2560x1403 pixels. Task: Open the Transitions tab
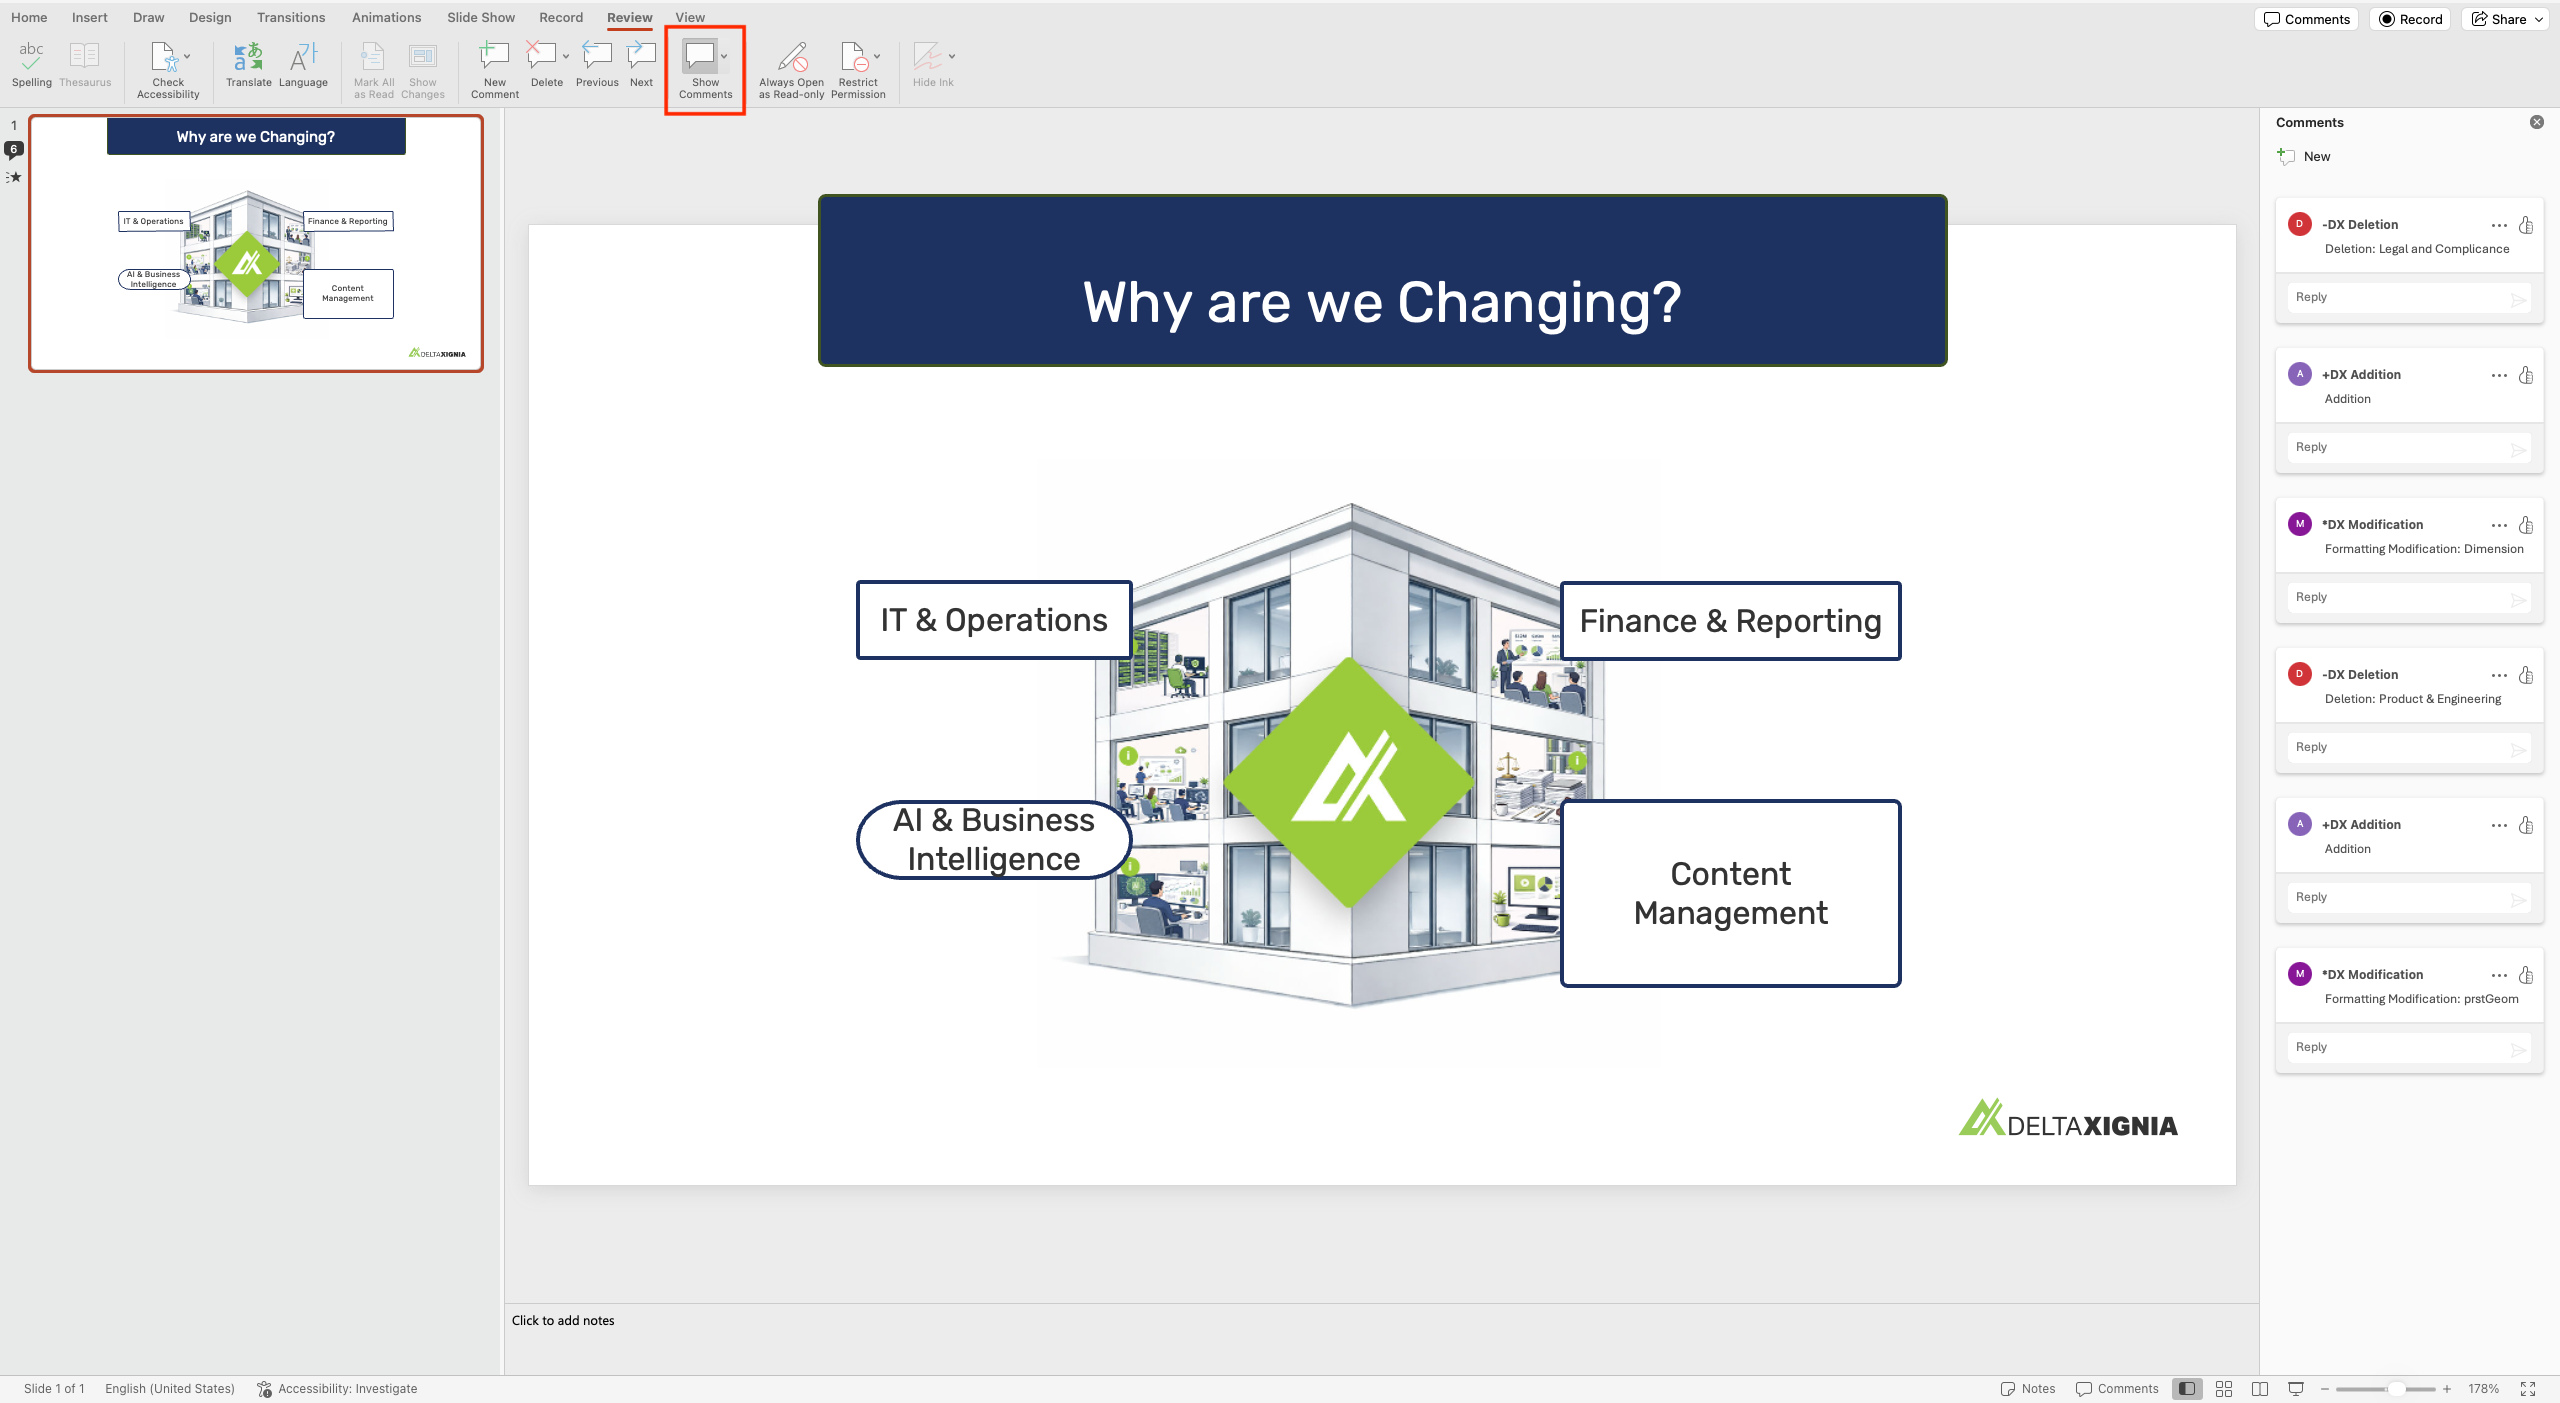click(291, 17)
